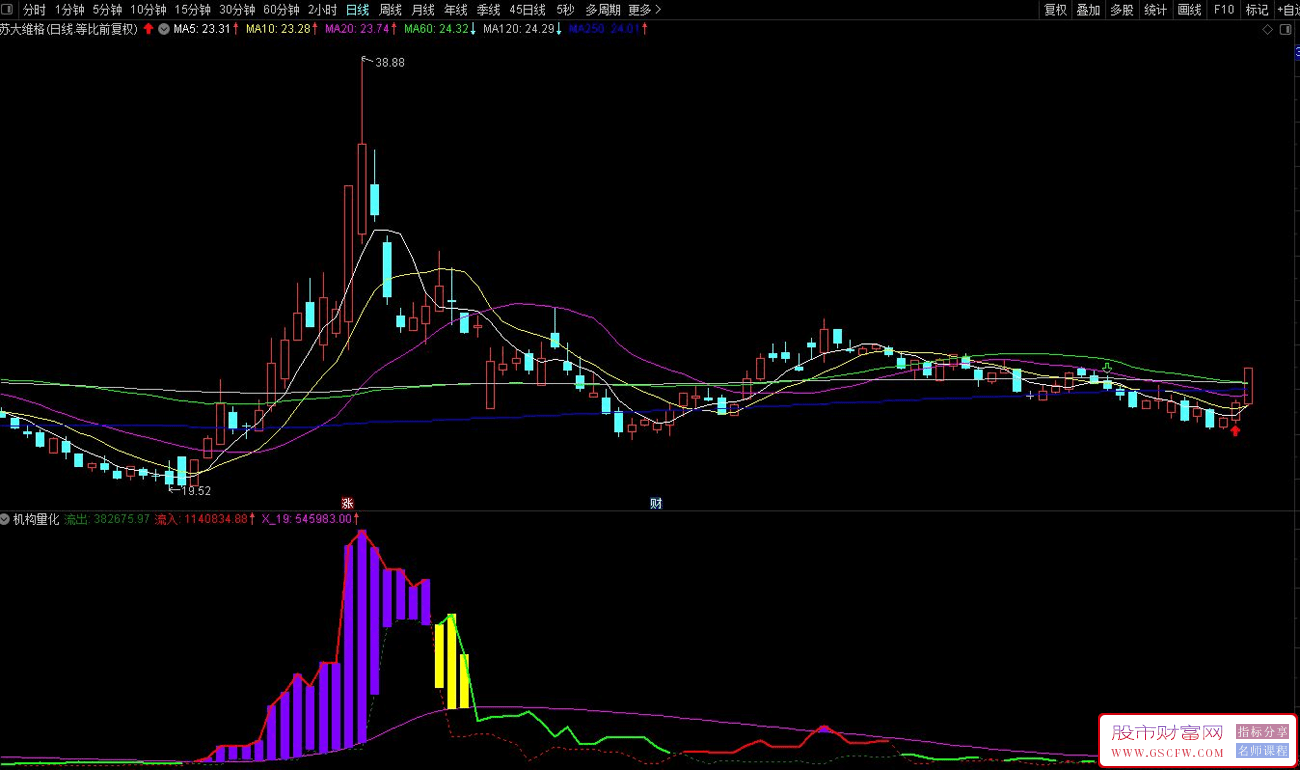Select the 2小时 period

[322, 10]
